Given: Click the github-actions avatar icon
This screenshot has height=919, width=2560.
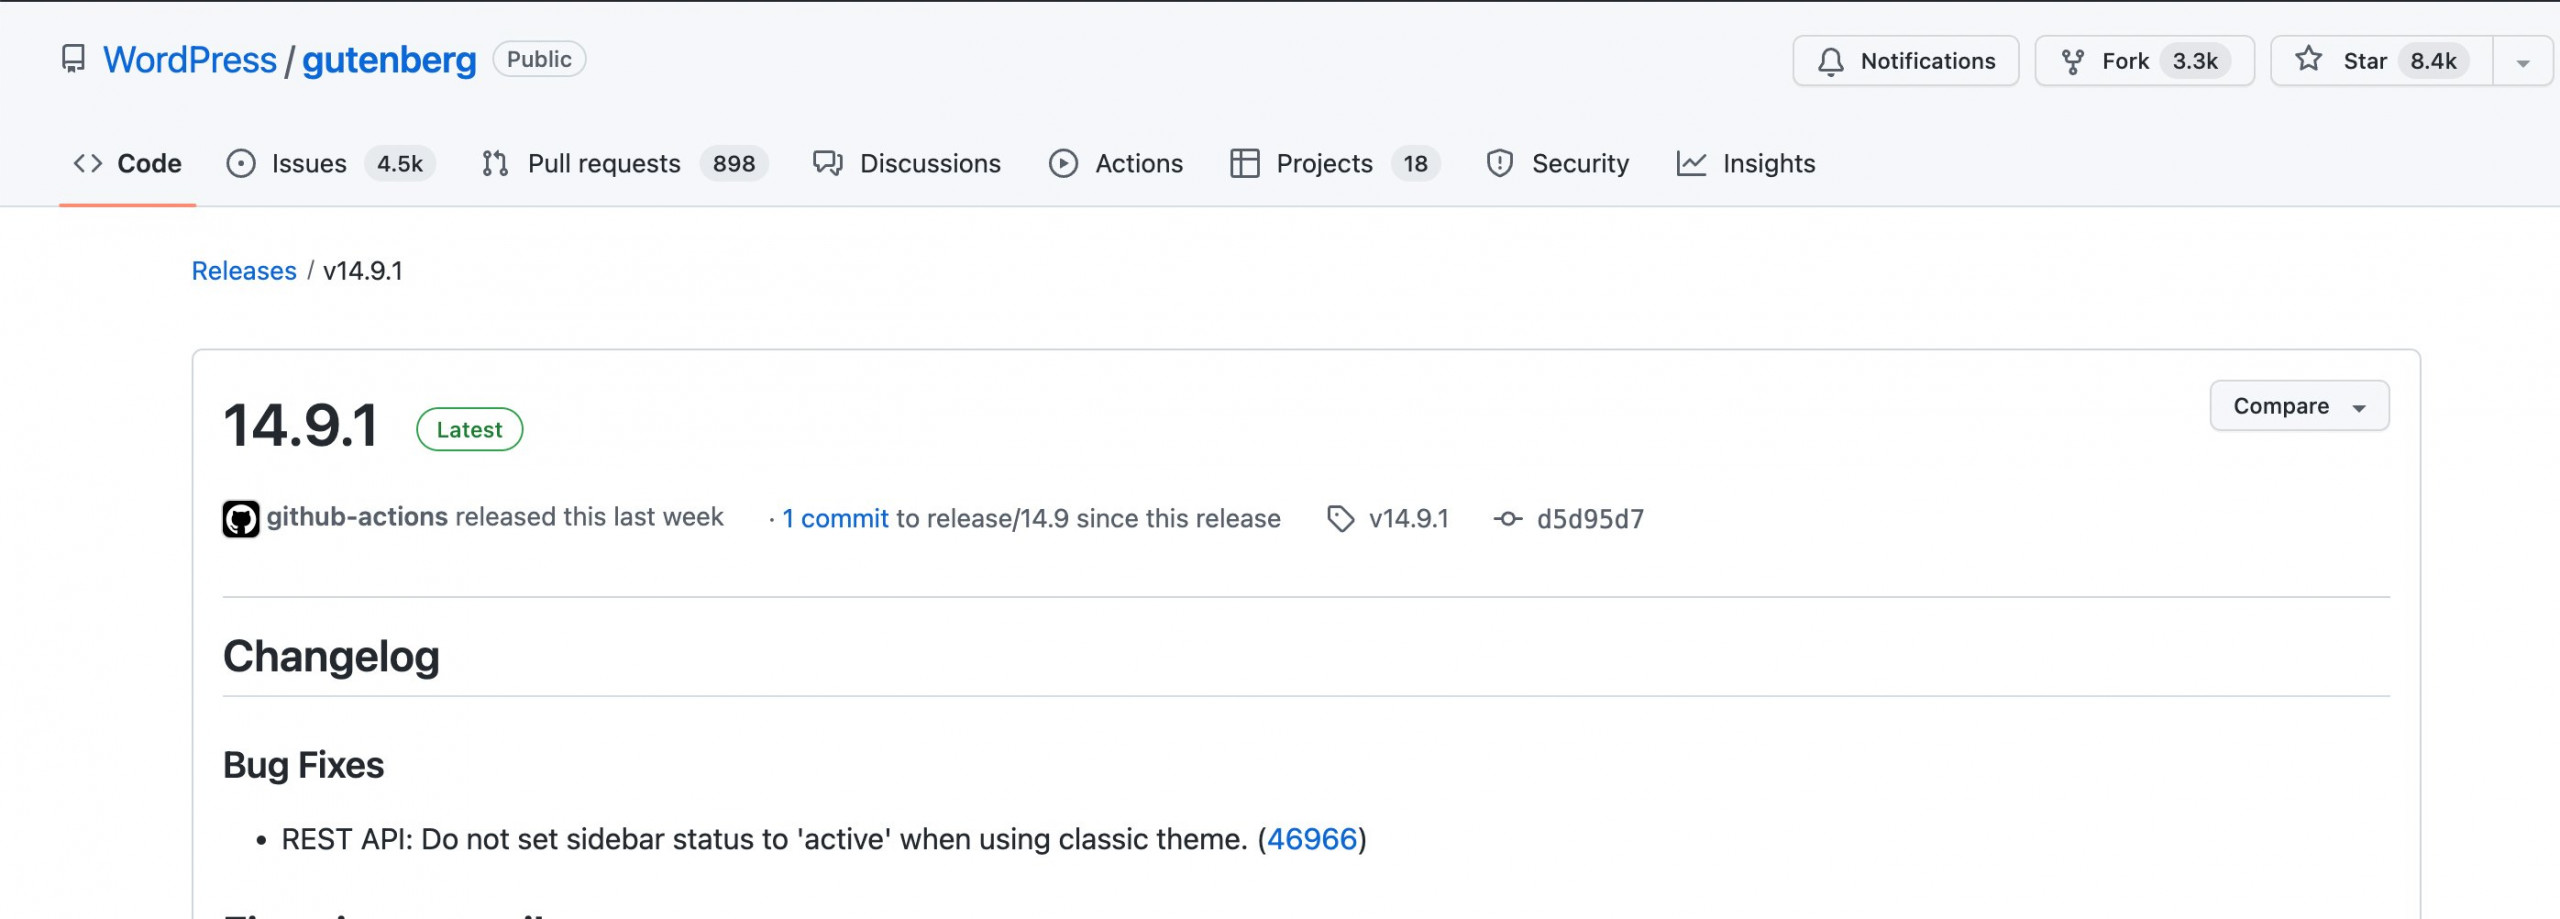Looking at the screenshot, I should 240,519.
